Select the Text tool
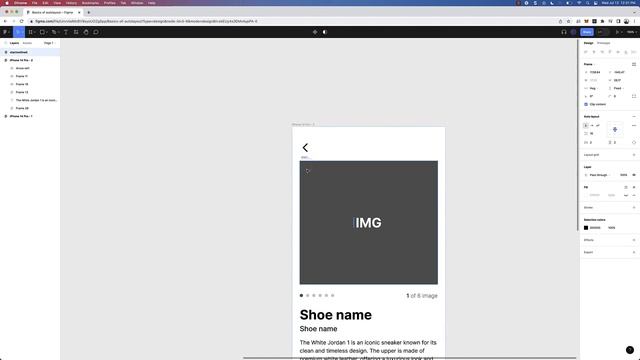The image size is (640, 360). pyautogui.click(x=66, y=32)
